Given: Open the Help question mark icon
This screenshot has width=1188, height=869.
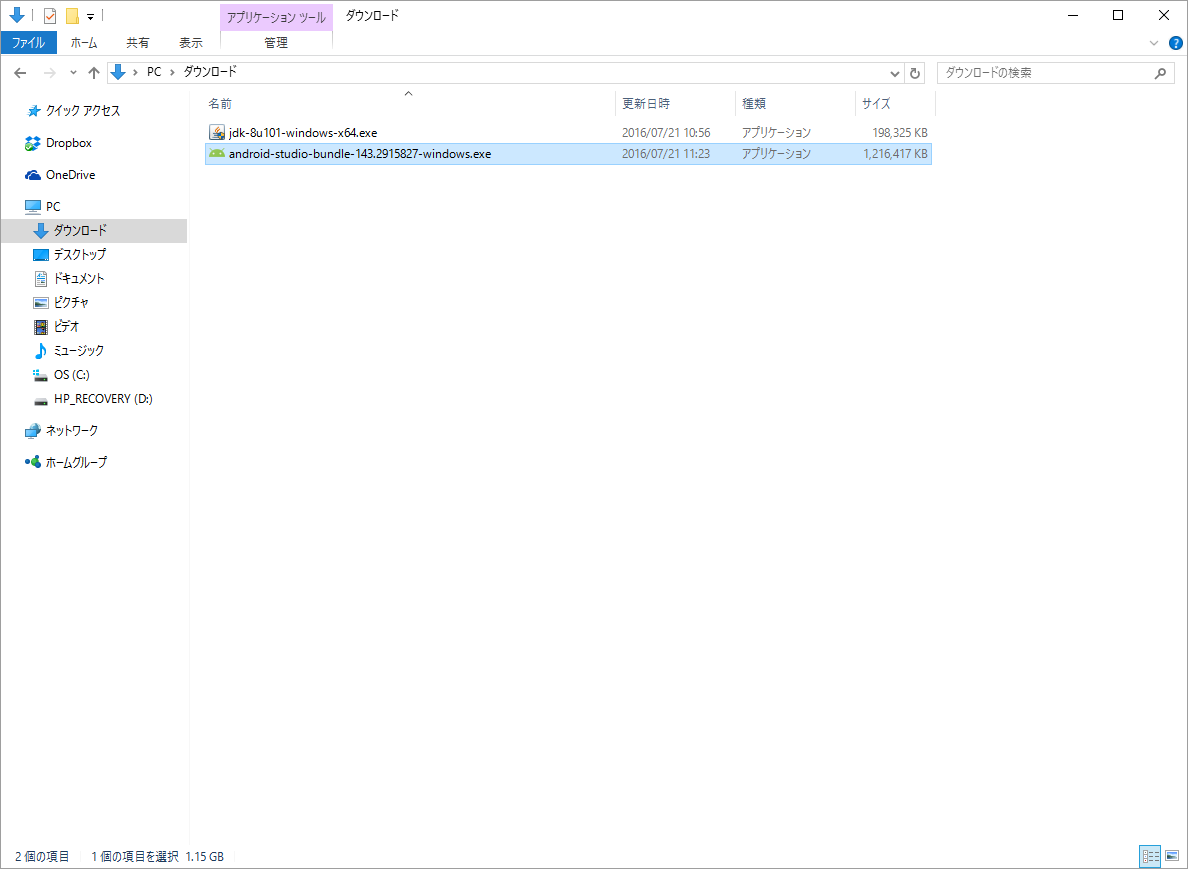Looking at the screenshot, I should coord(1176,42).
